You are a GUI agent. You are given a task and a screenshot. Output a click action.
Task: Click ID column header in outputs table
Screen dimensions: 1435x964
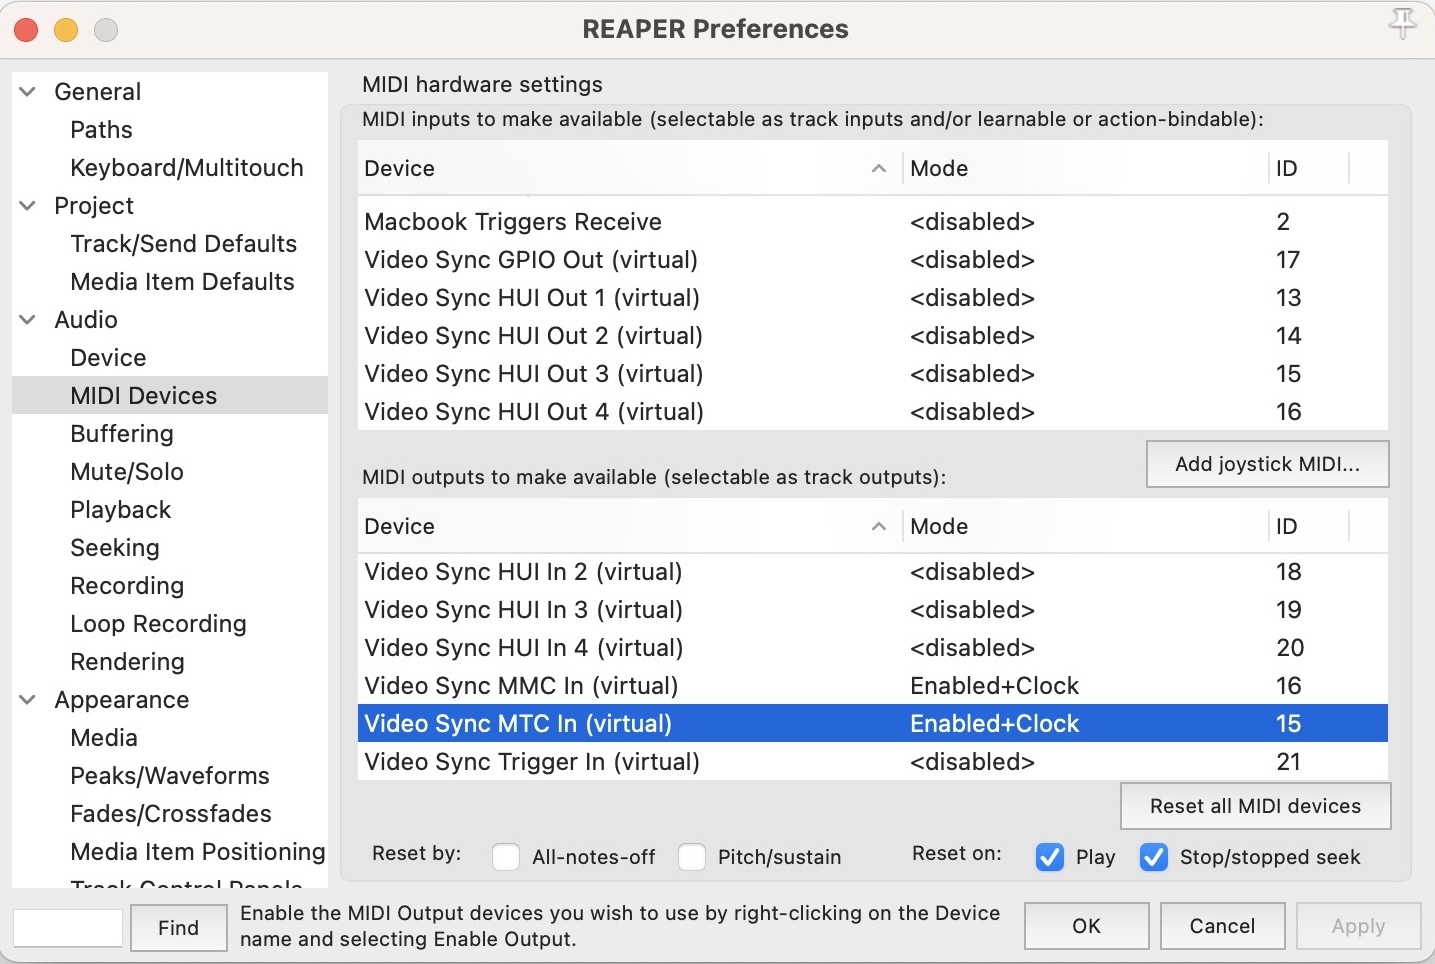(1309, 526)
